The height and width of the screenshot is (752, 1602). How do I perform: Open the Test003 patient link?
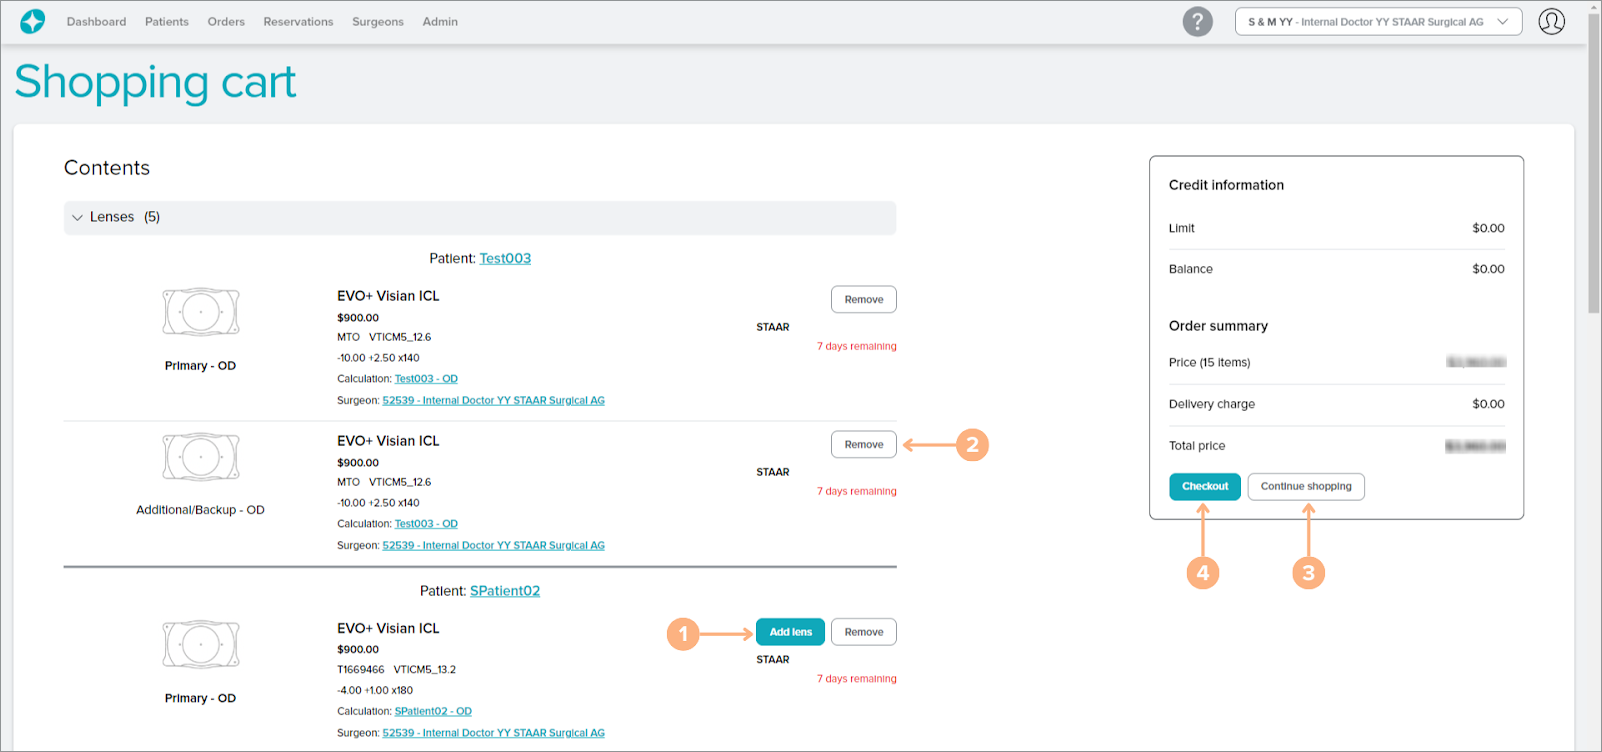point(505,258)
